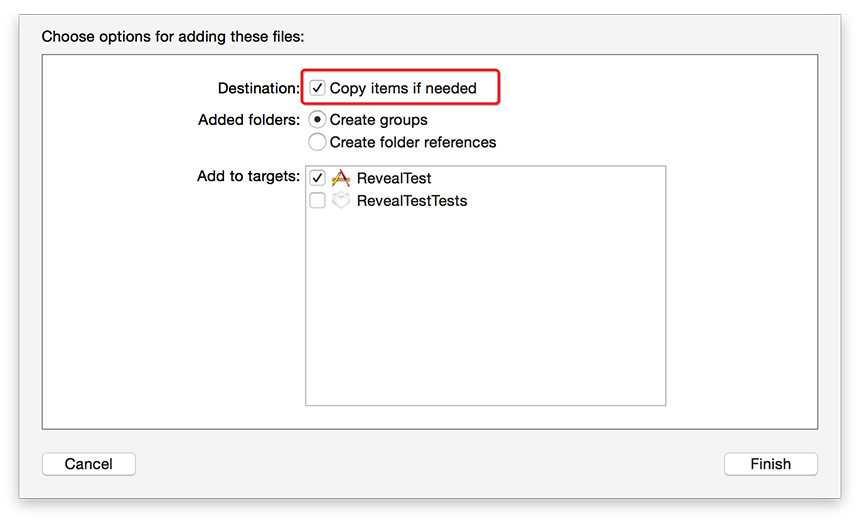The height and width of the screenshot is (522, 860).
Task: Click the RevealTest app target icon
Action: 341,178
